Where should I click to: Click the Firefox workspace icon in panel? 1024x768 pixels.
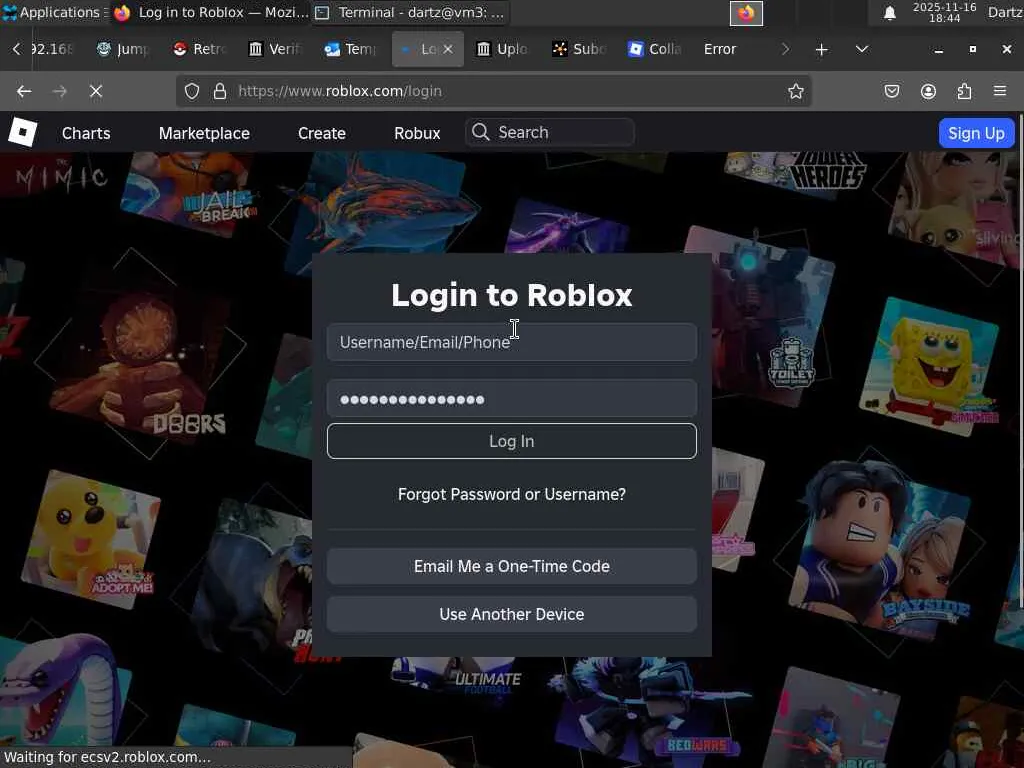pyautogui.click(x=746, y=13)
